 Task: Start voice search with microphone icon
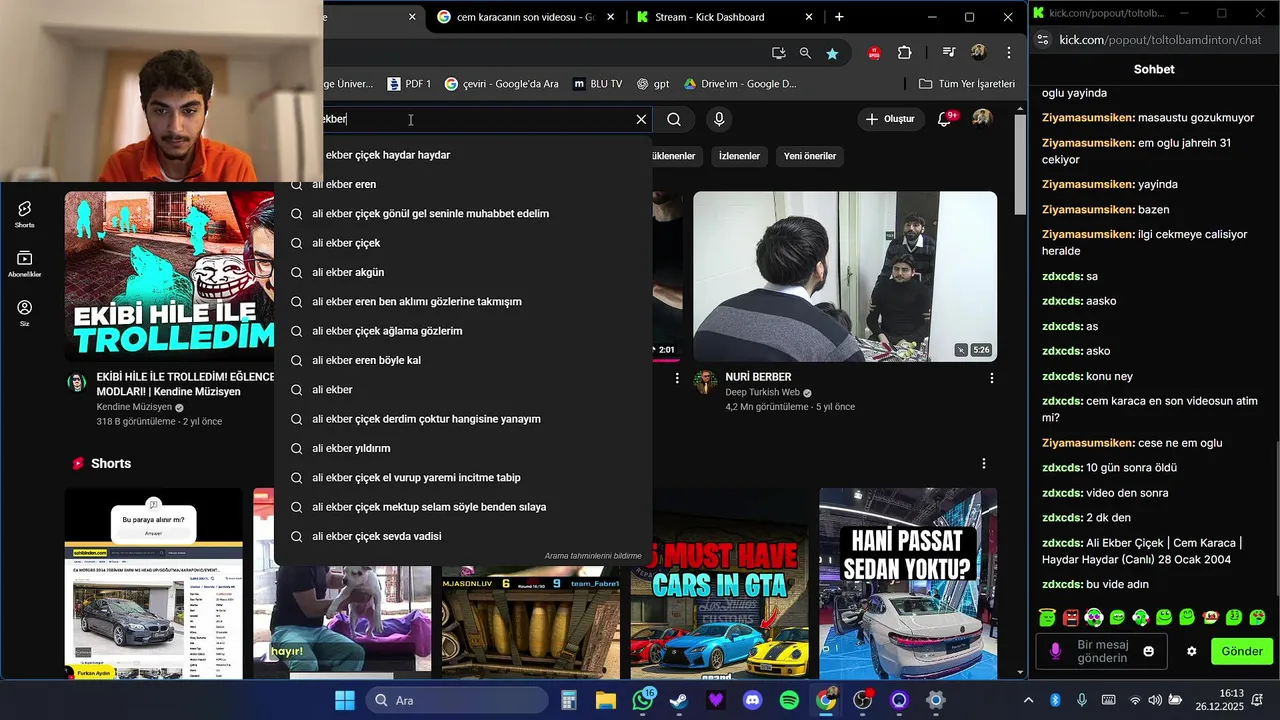tap(718, 119)
